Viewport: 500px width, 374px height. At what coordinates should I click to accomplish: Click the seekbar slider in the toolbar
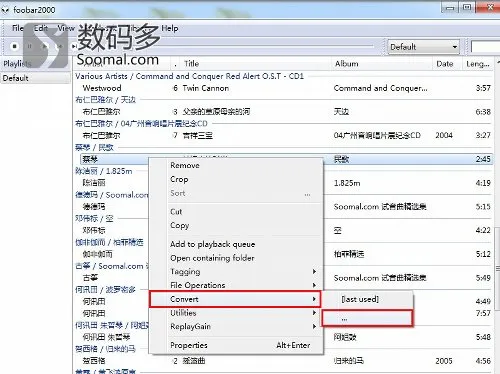[x=227, y=46]
